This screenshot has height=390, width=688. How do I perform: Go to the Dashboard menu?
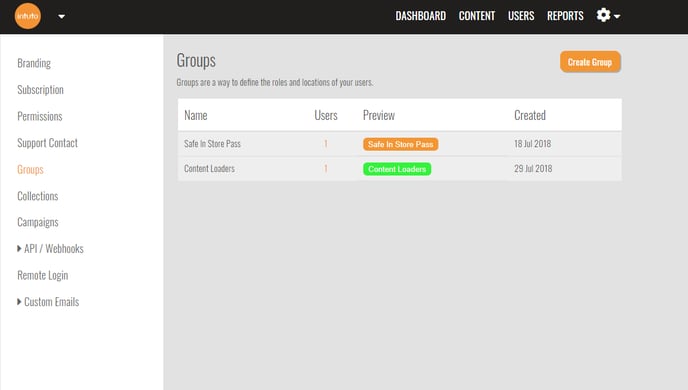[x=420, y=16]
